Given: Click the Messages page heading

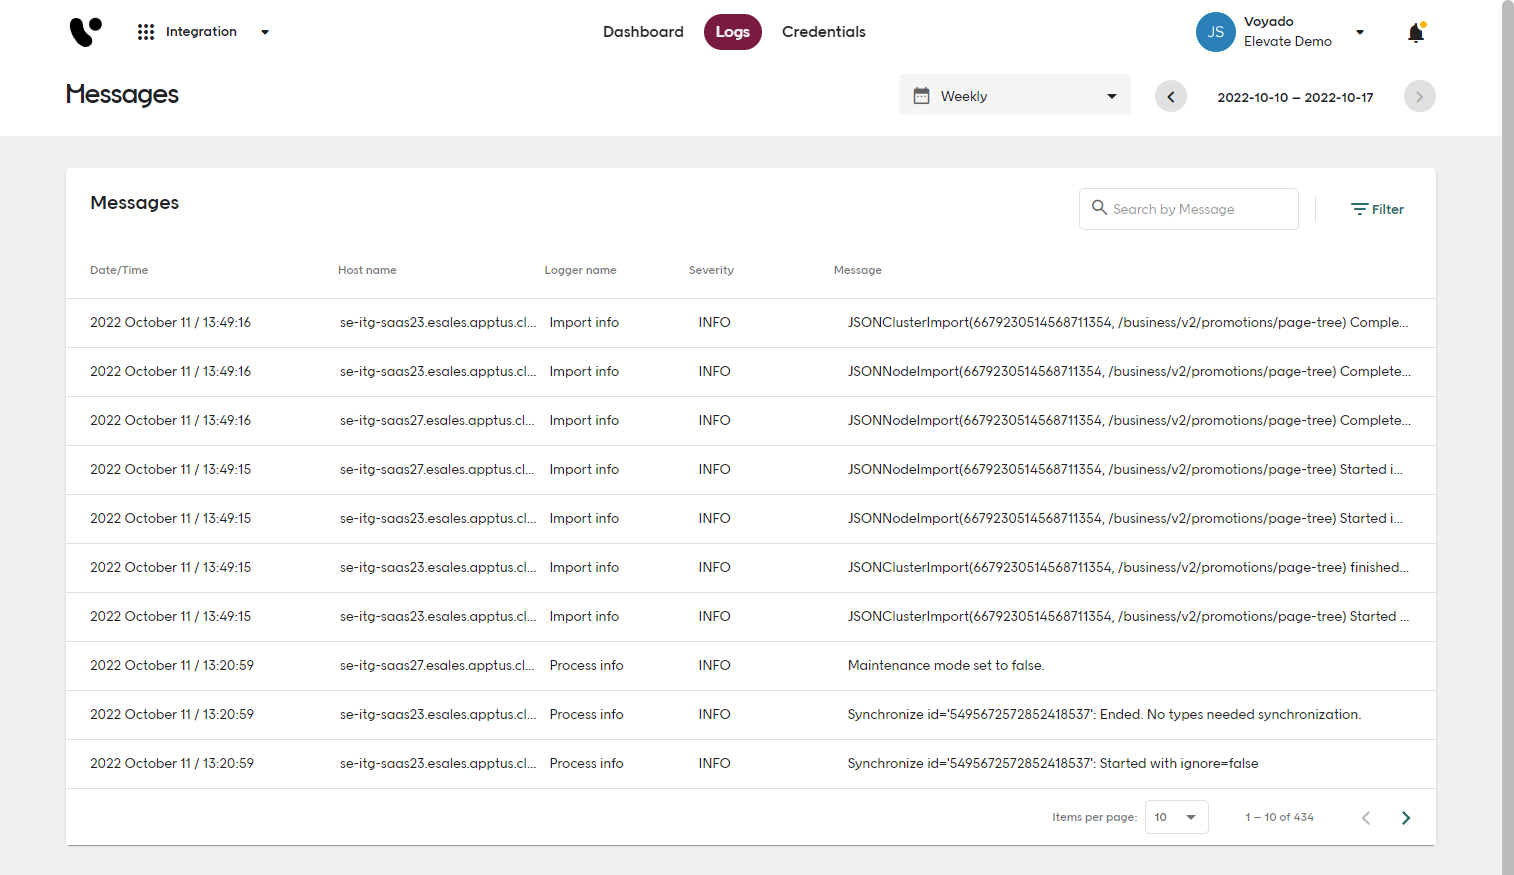Looking at the screenshot, I should (122, 94).
